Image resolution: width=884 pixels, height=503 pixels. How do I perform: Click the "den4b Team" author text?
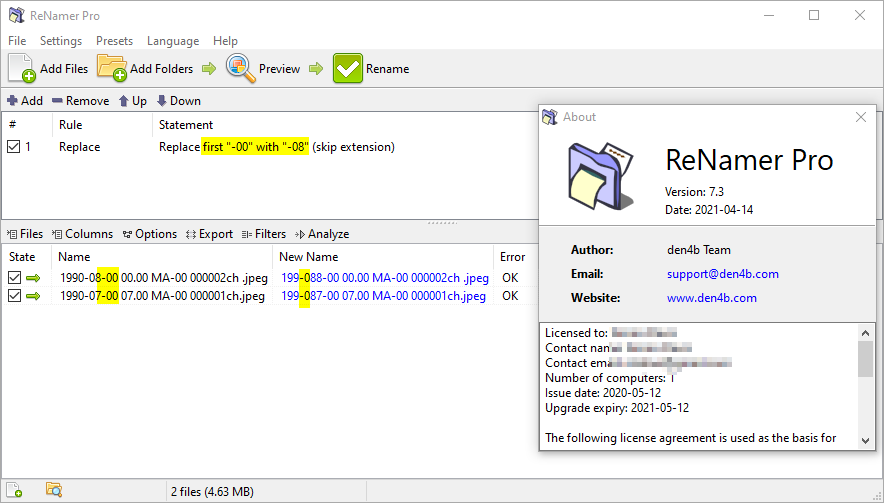(x=699, y=250)
